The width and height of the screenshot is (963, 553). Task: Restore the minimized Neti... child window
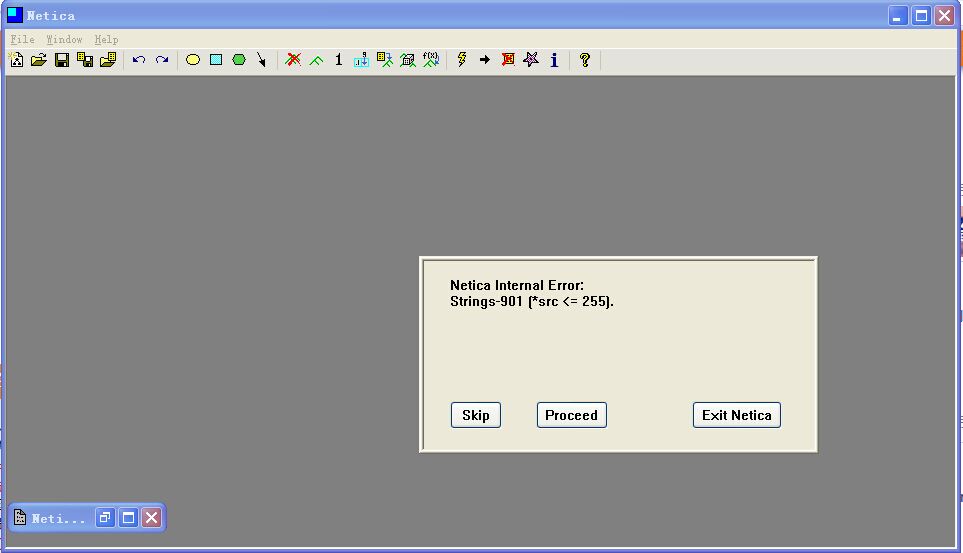click(x=105, y=518)
